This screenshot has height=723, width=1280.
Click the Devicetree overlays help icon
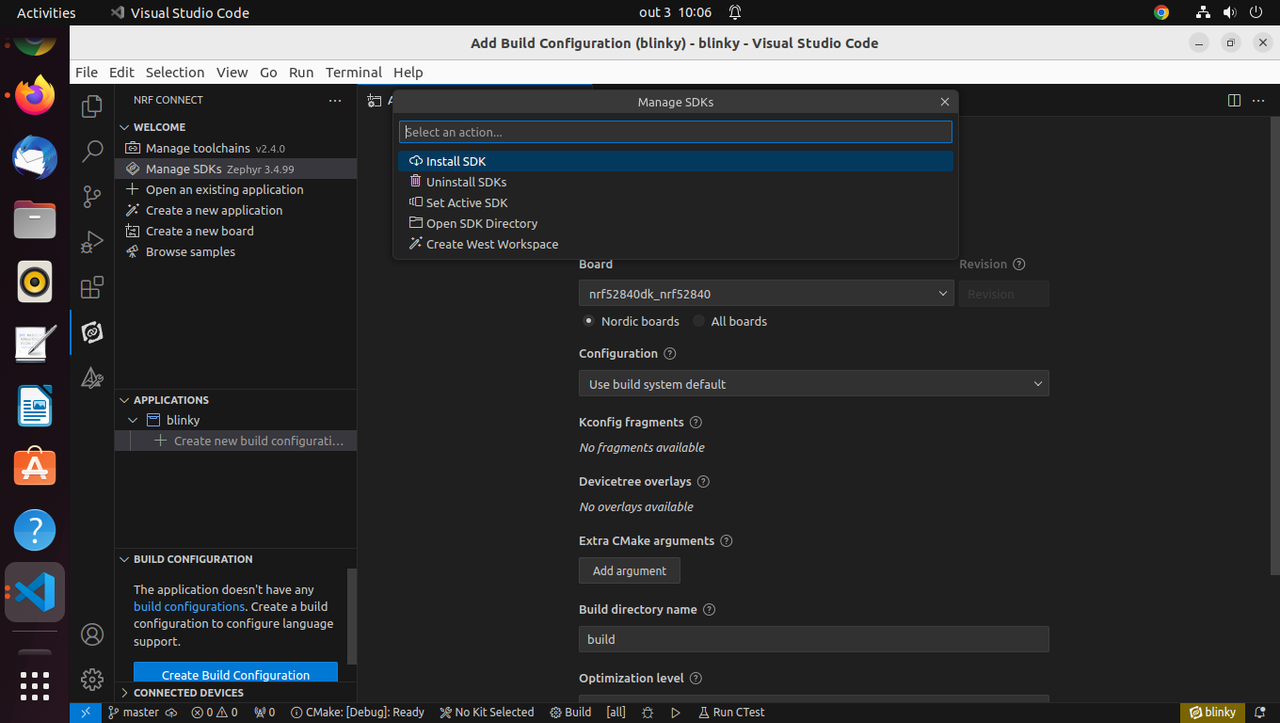(x=703, y=482)
